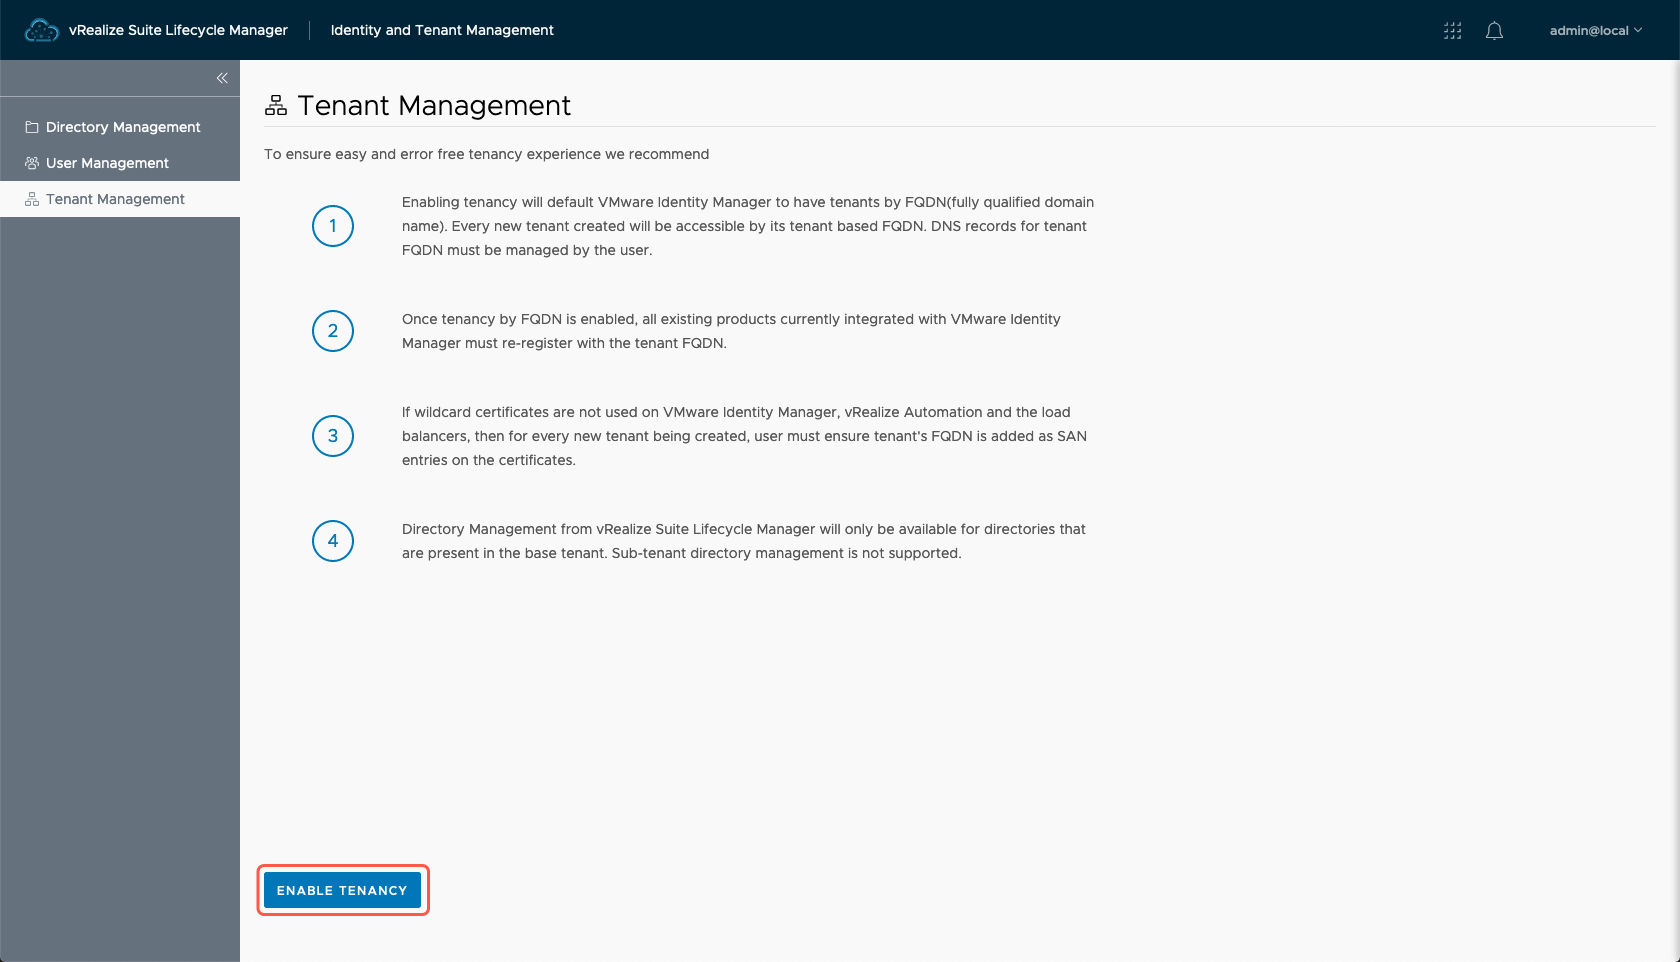Open the admin@local user dropdown
This screenshot has width=1680, height=962.
click(x=1588, y=31)
